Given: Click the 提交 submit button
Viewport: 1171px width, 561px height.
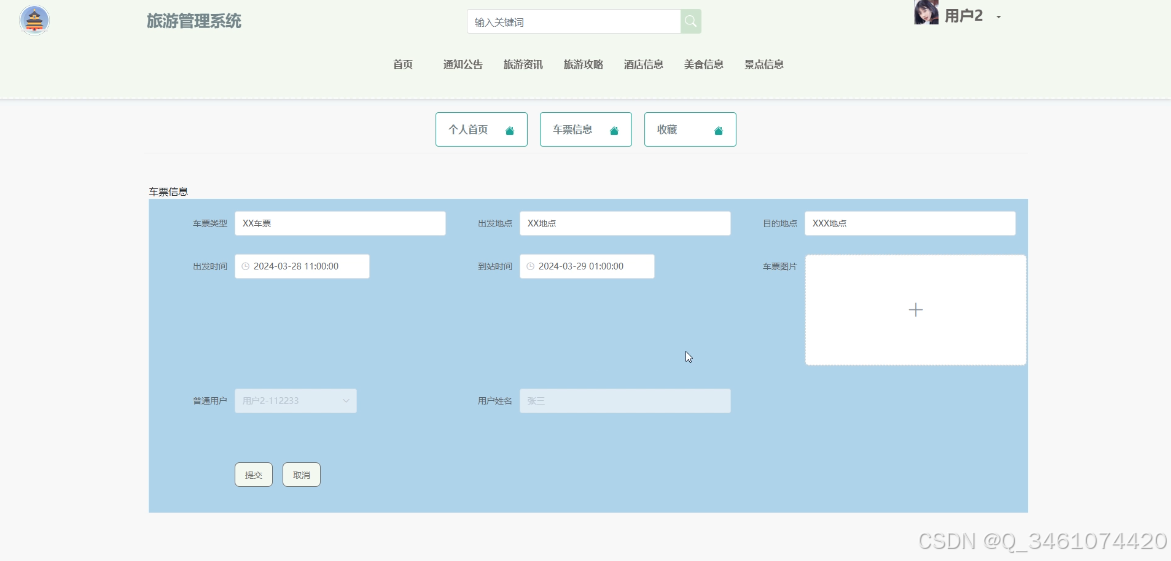Looking at the screenshot, I should pyautogui.click(x=254, y=474).
